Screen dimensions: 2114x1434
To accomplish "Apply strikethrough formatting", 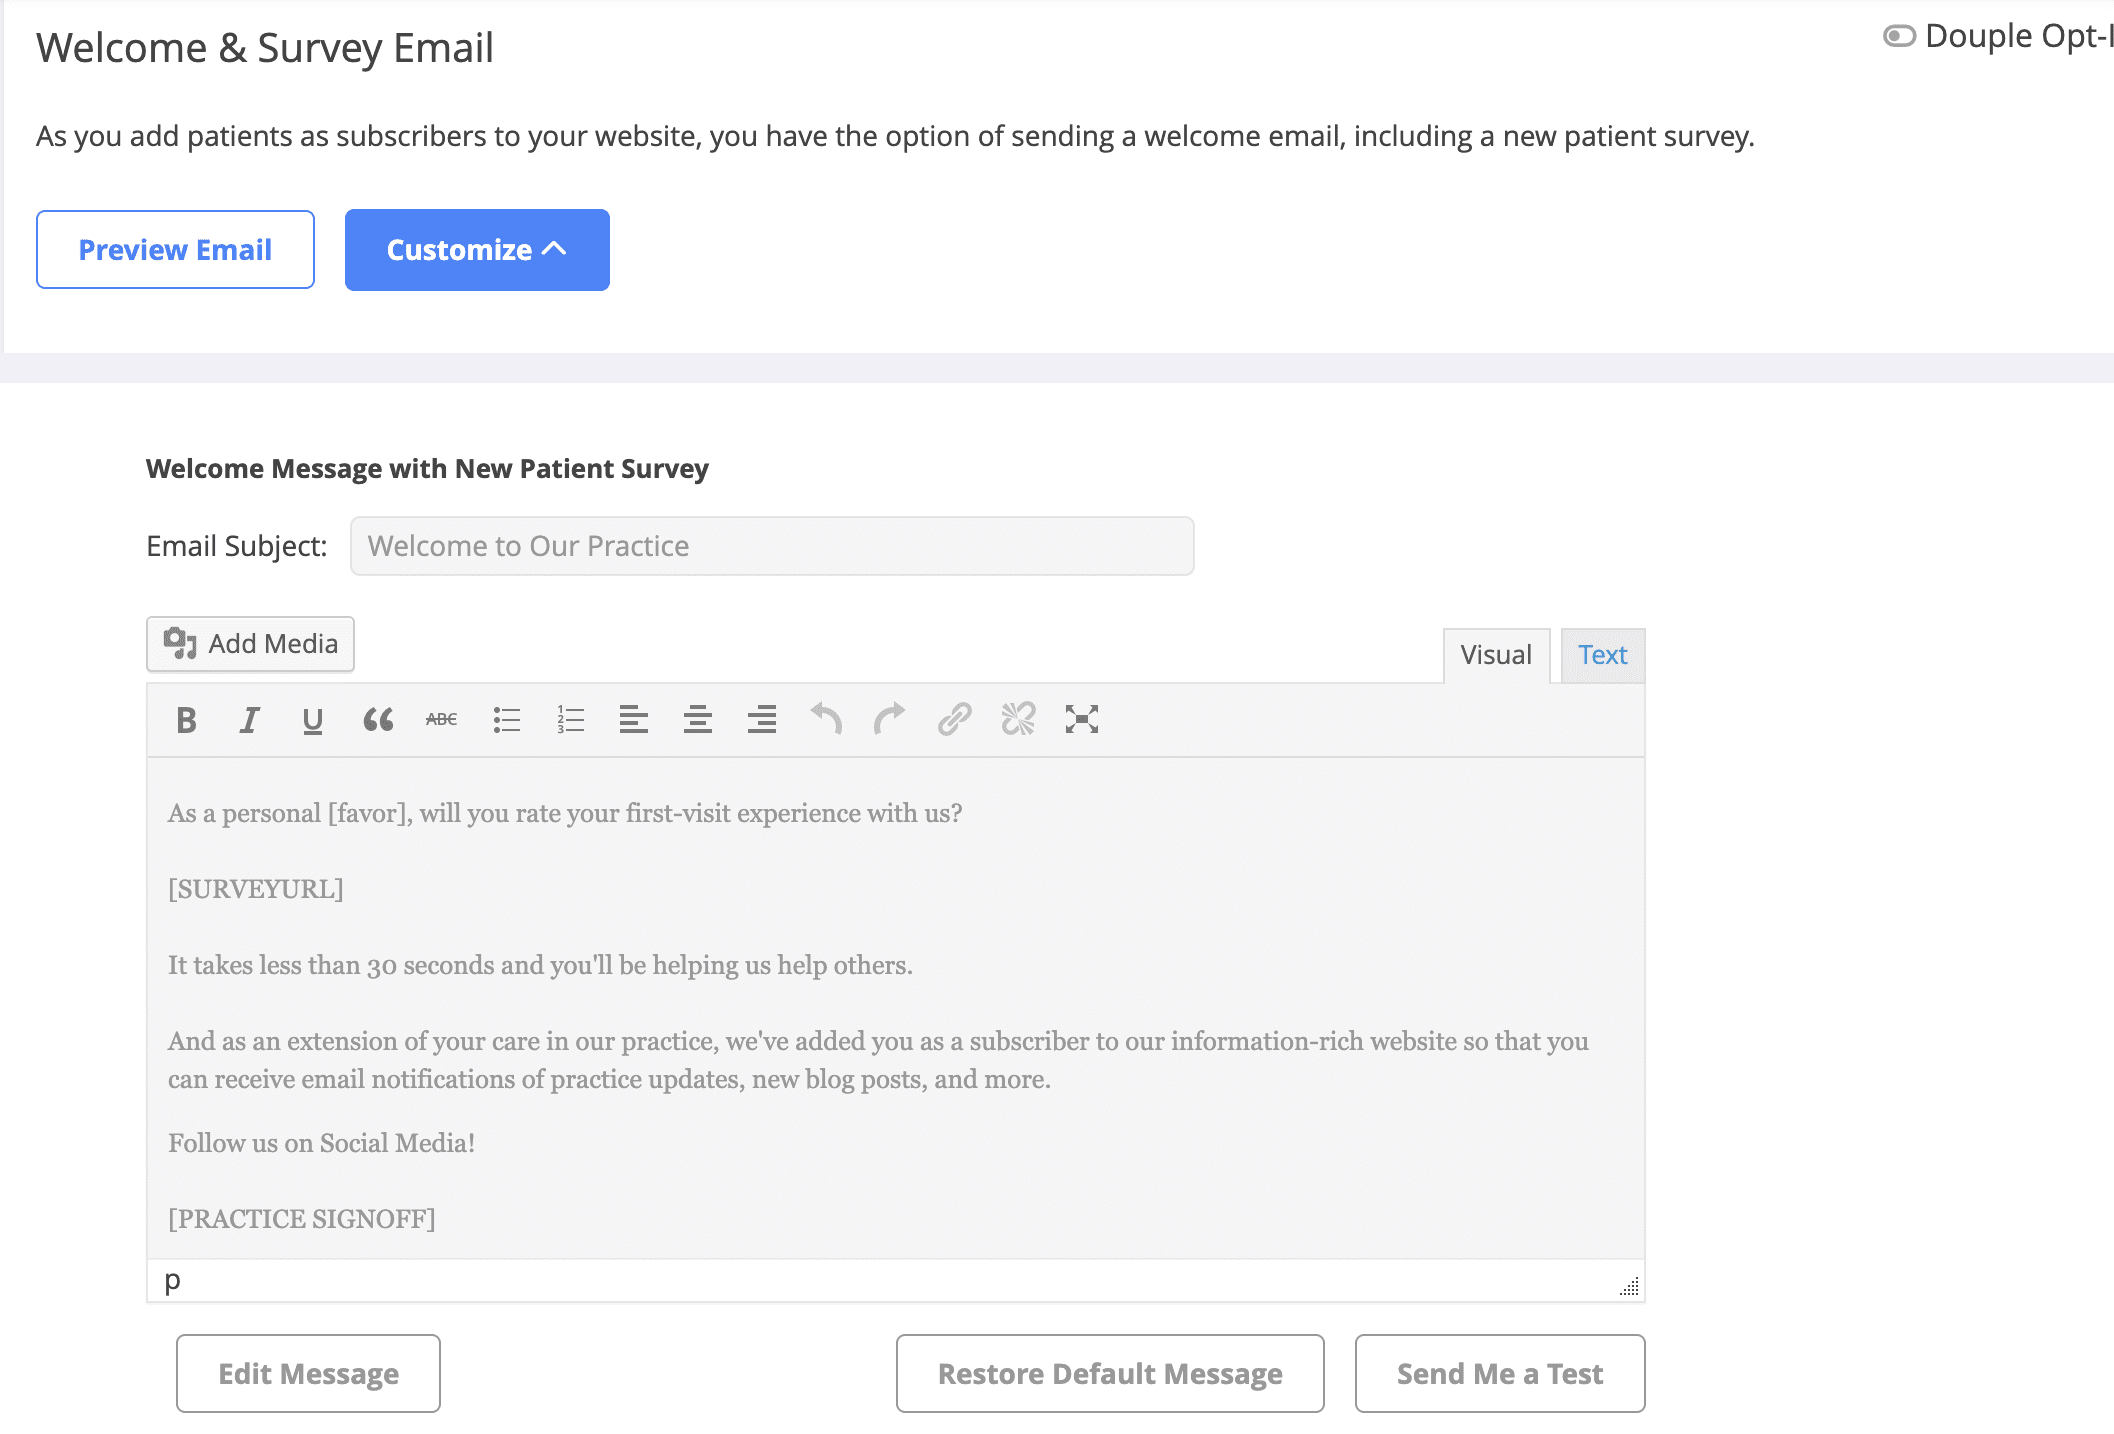I will [x=441, y=719].
